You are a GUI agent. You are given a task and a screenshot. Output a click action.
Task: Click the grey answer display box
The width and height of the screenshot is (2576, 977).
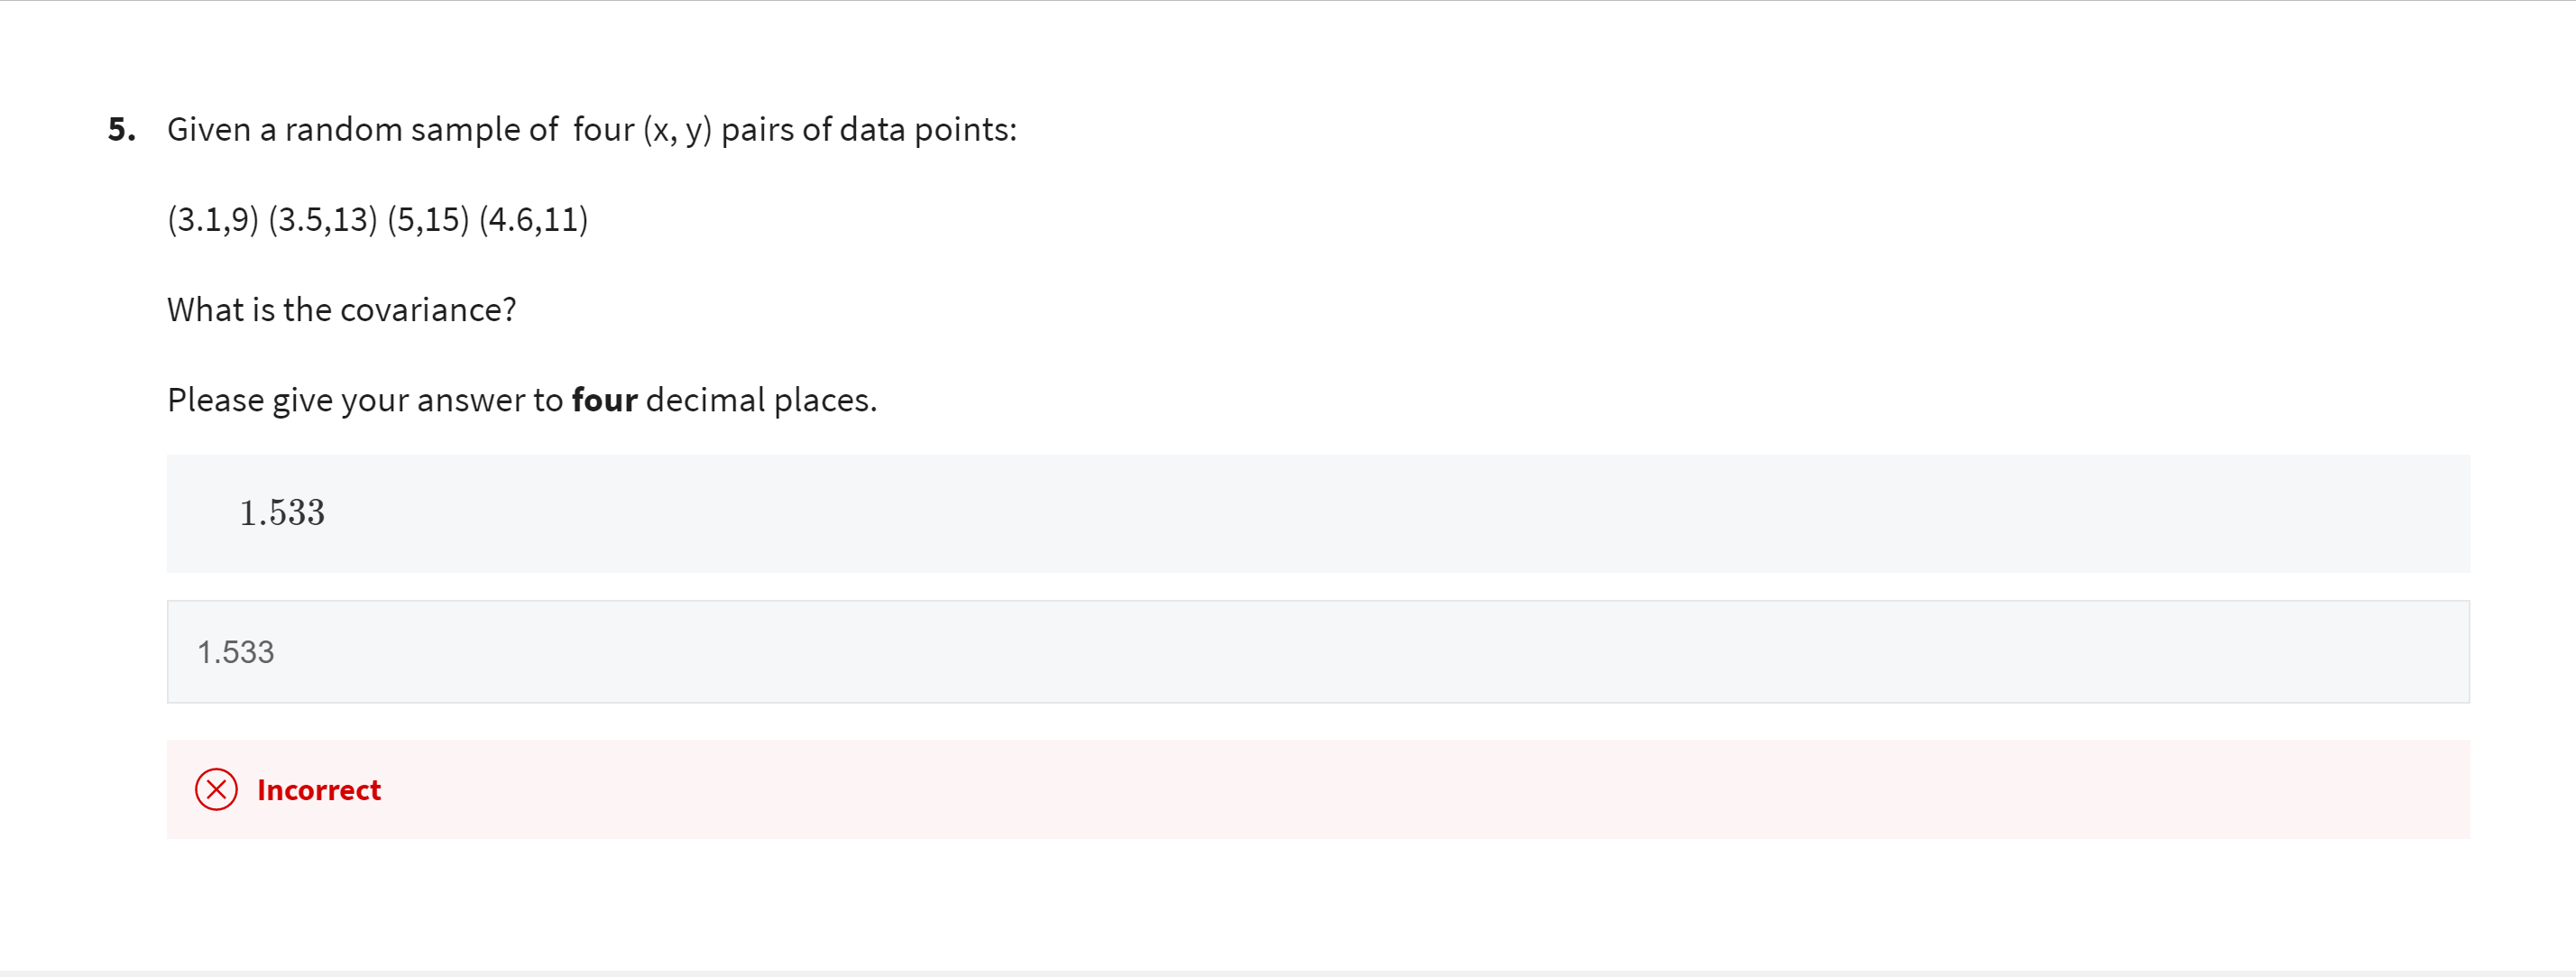tap(1300, 512)
